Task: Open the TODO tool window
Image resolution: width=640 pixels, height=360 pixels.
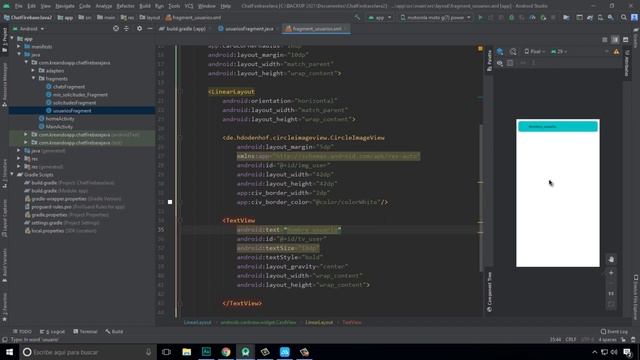Action: [22, 331]
